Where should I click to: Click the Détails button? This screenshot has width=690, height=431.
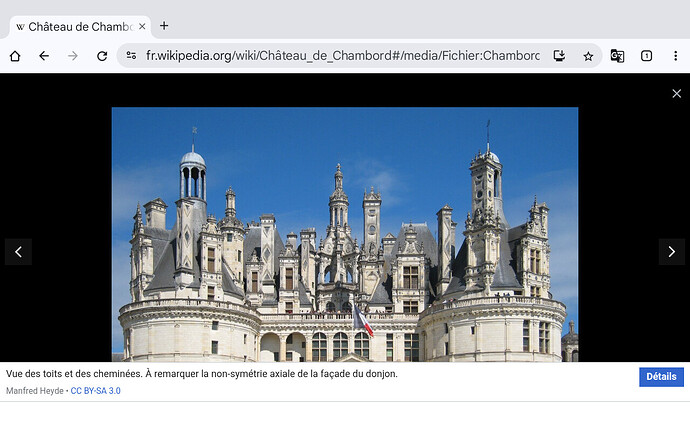coord(661,377)
